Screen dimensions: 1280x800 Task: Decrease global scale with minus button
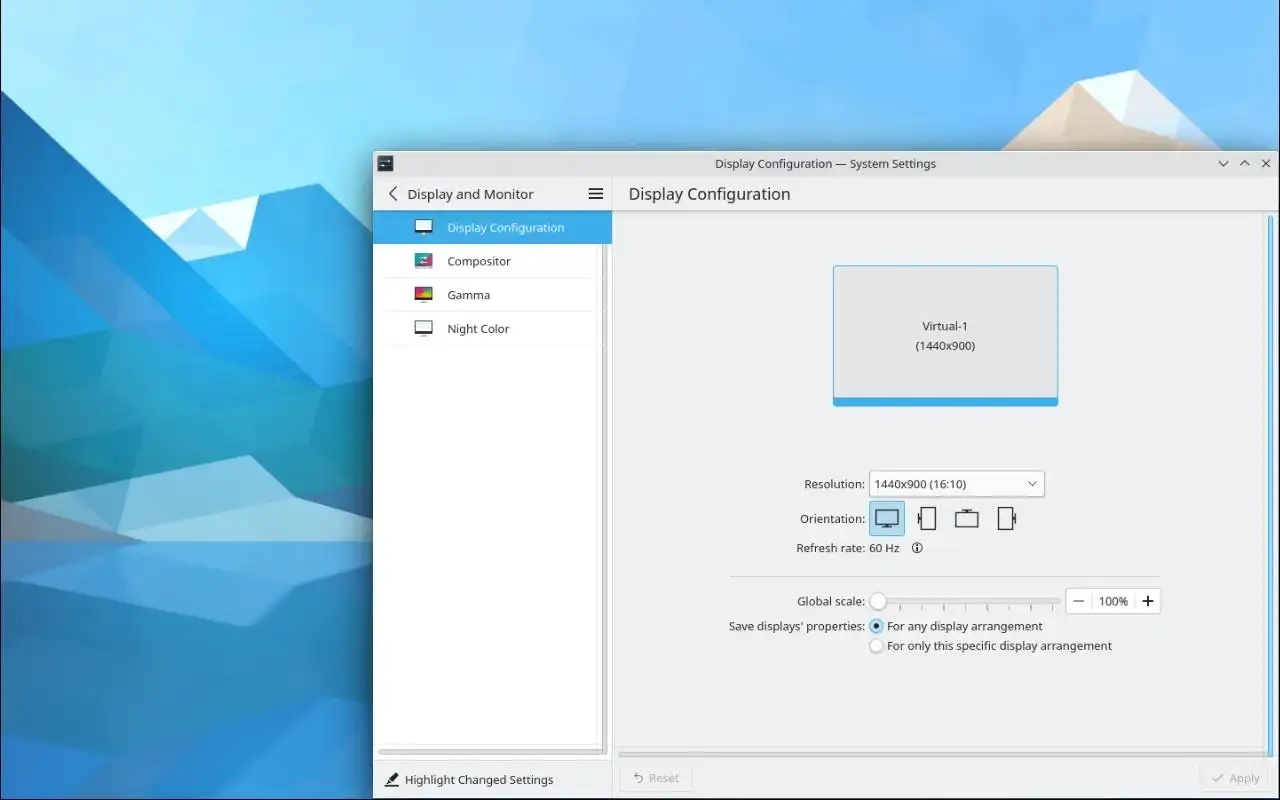click(x=1079, y=601)
